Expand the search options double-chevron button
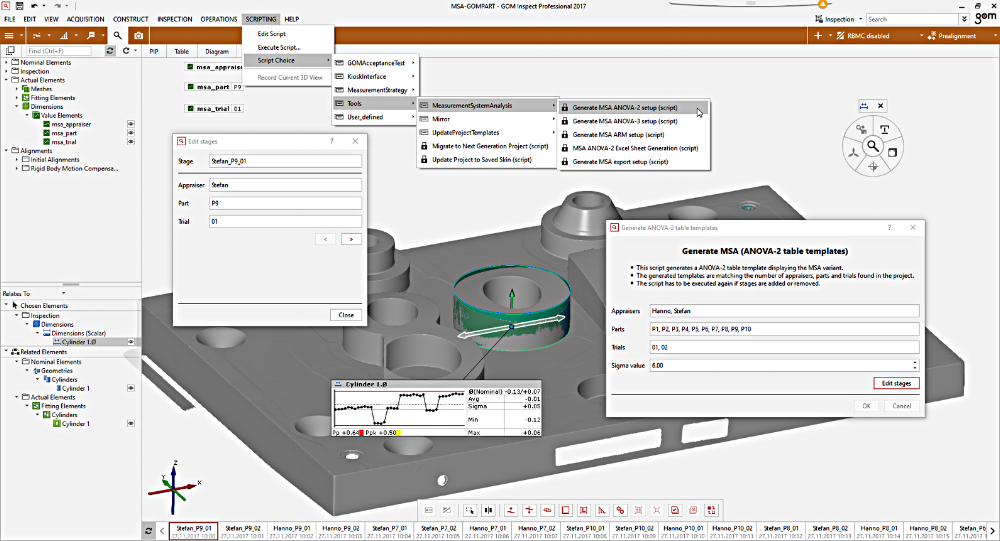 click(965, 19)
